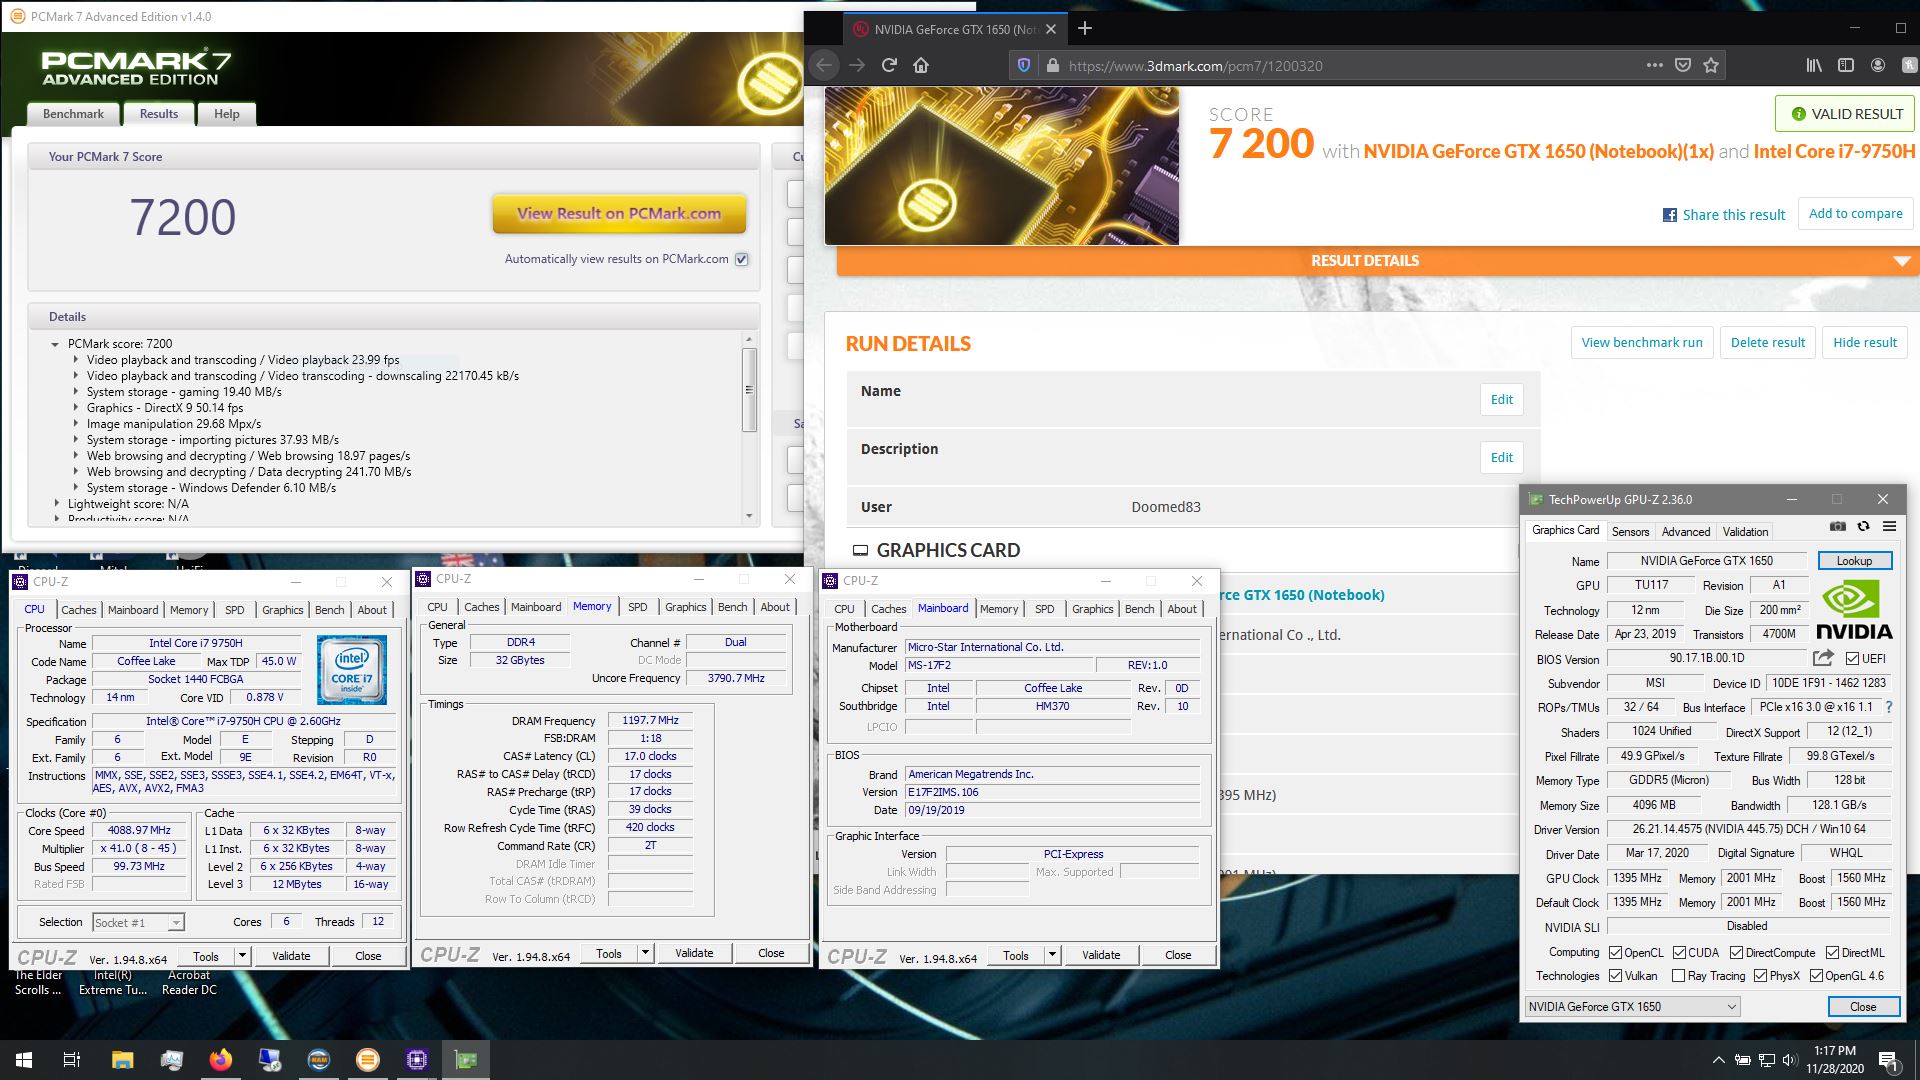This screenshot has height=1080, width=1920.
Task: Open page actions three-dot menu
Action: coord(1655,65)
